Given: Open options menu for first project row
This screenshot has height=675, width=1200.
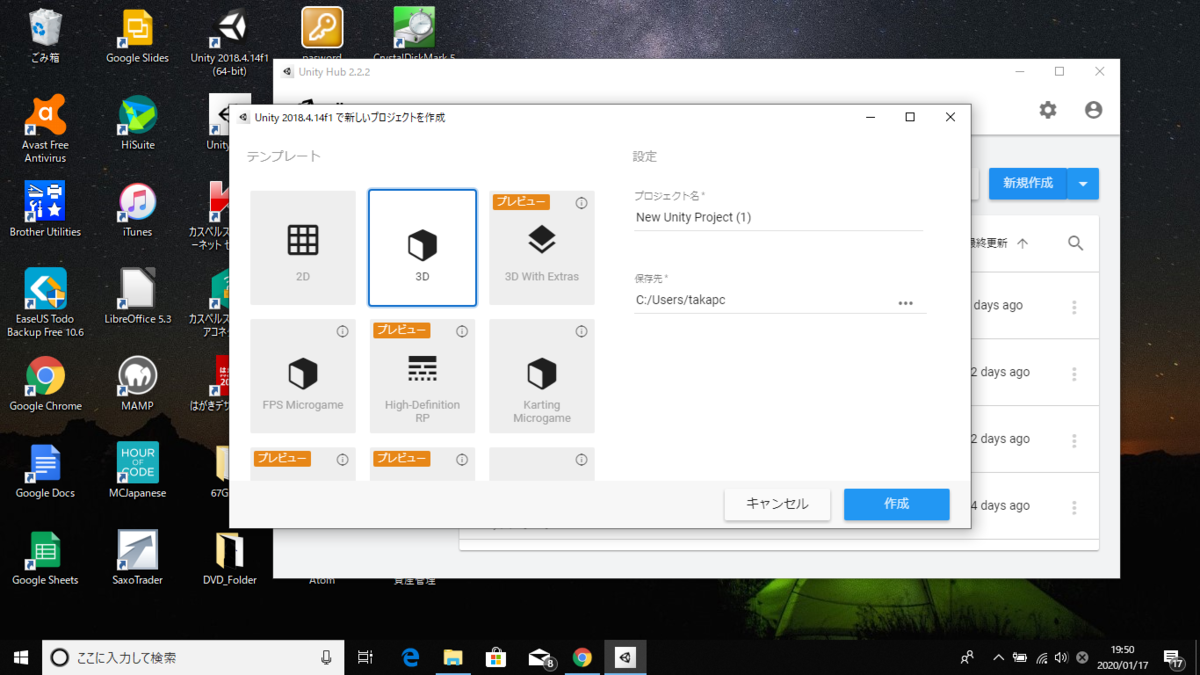Looking at the screenshot, I should click(x=1074, y=308).
